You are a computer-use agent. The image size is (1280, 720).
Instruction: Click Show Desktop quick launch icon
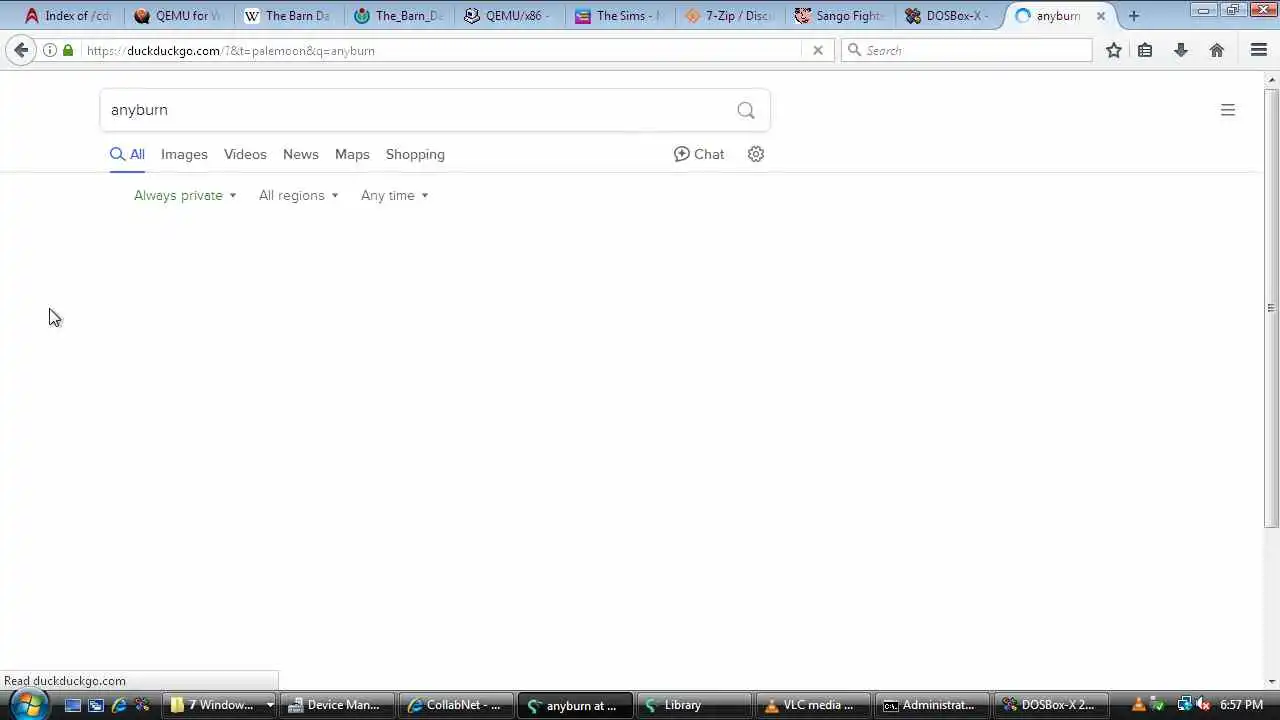(x=73, y=705)
